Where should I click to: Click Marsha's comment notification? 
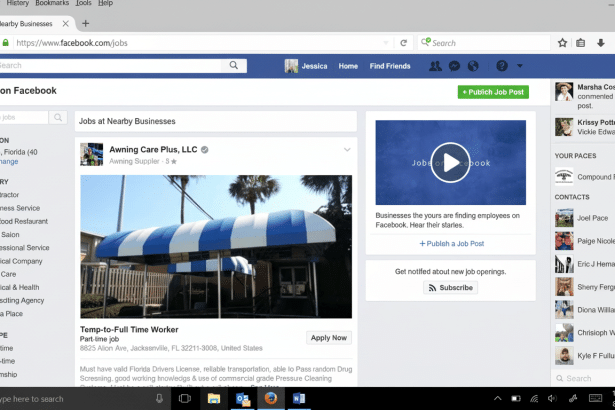tap(585, 96)
